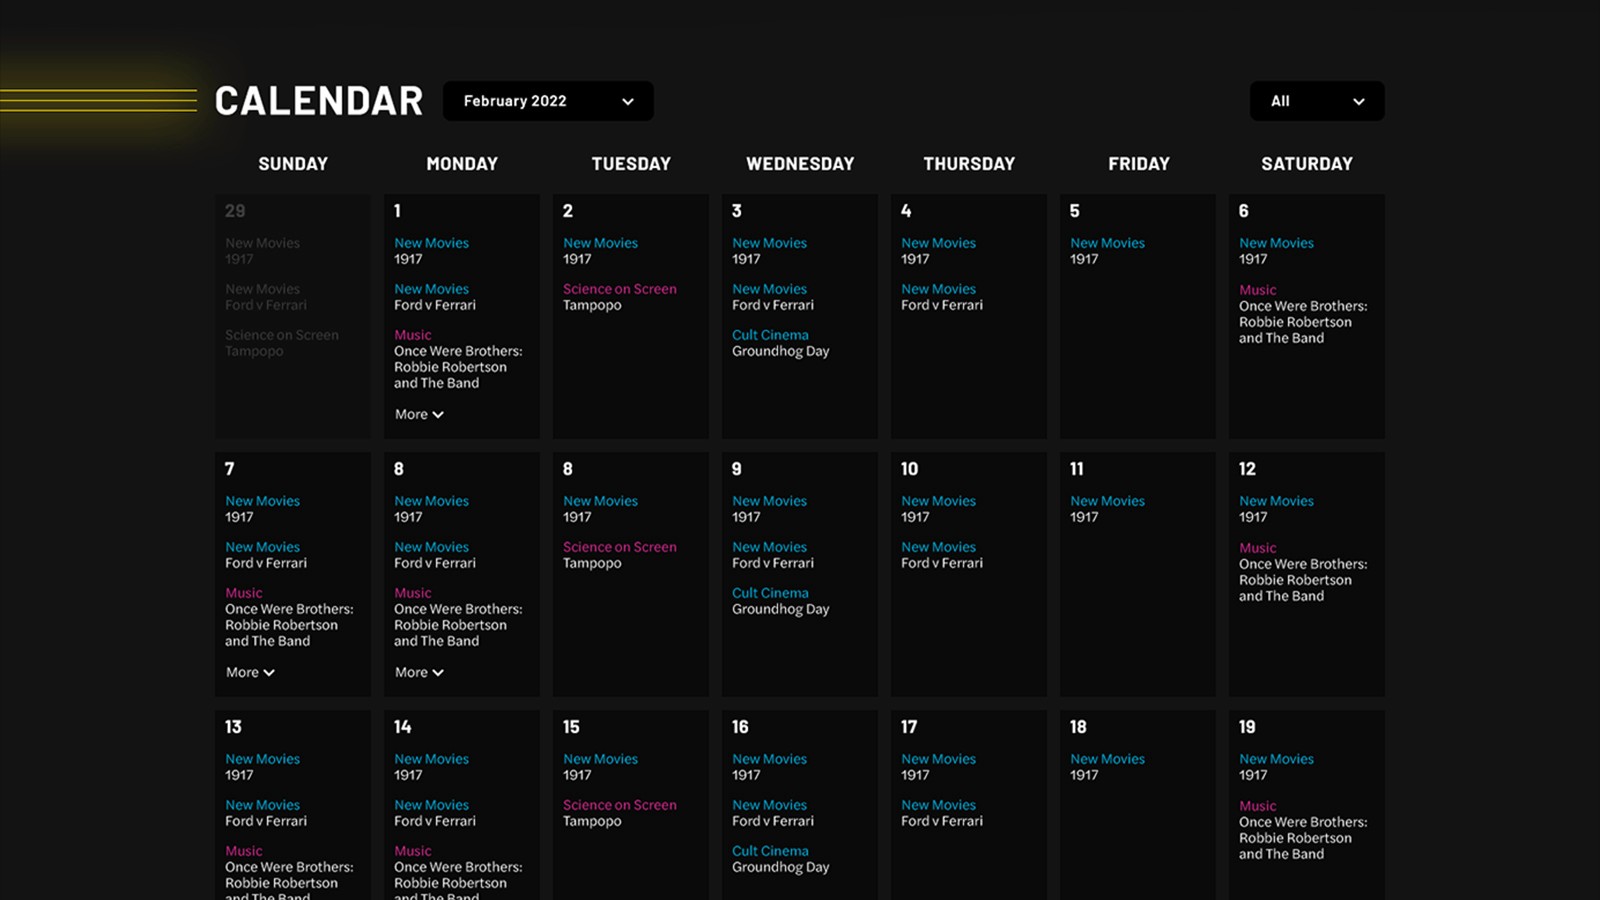Click Music label on Saturday the 6th
1600x900 pixels.
click(x=1258, y=290)
